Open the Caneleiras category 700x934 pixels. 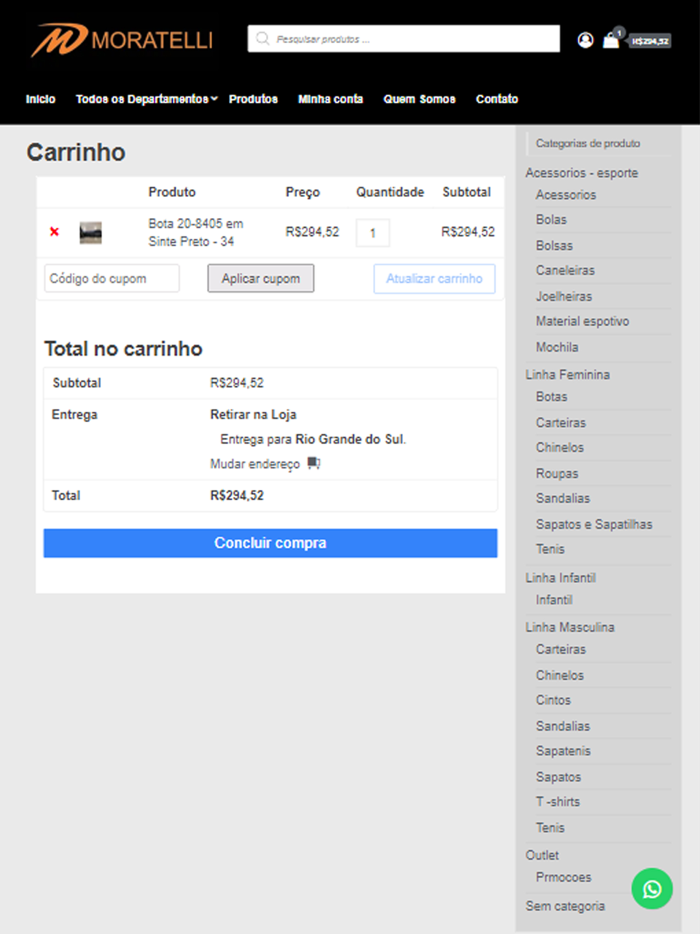point(565,270)
